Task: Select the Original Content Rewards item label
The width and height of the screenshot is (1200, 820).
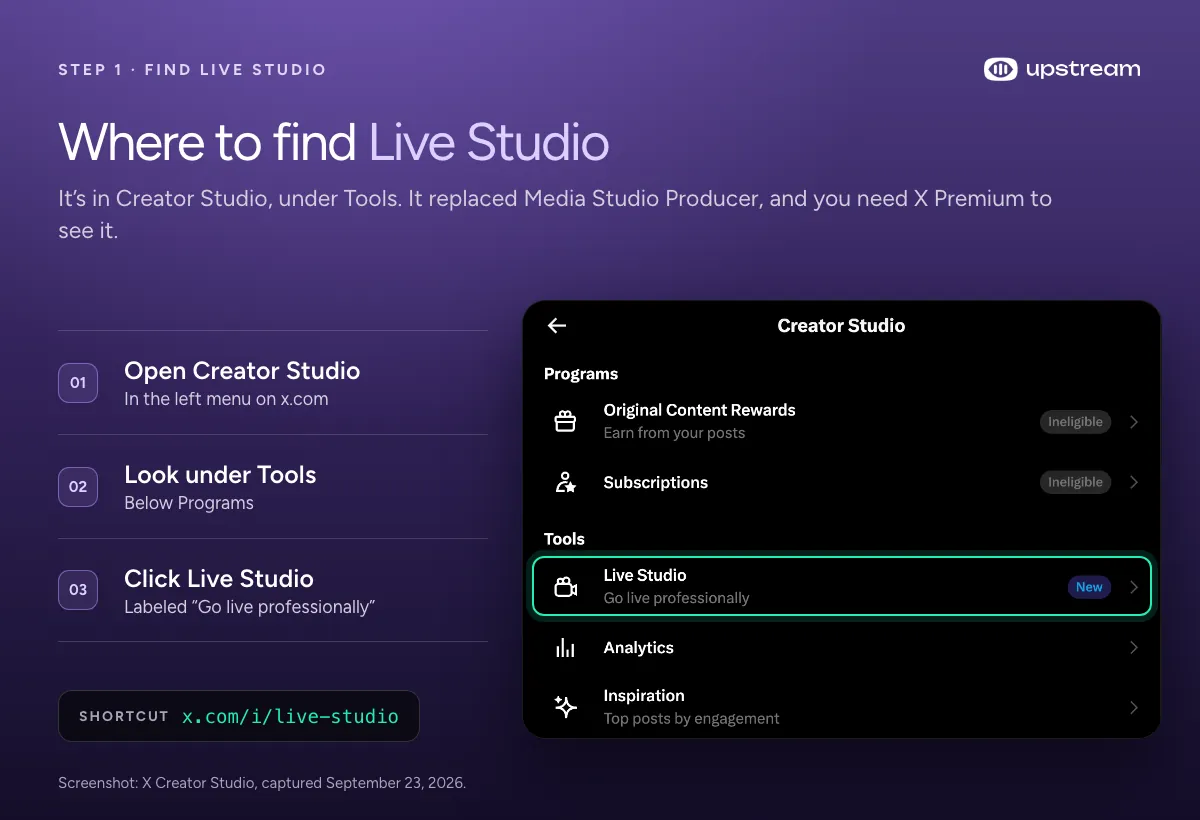Action: click(700, 410)
